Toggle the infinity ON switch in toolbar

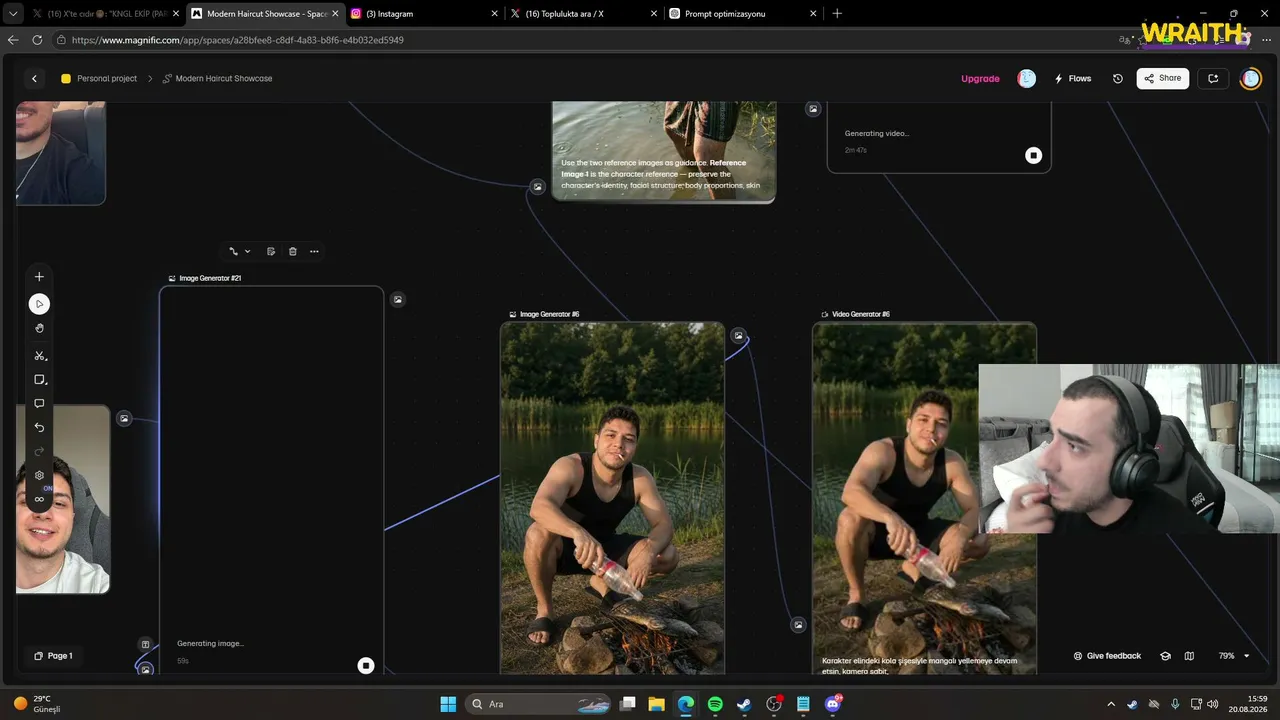pyautogui.click(x=40, y=499)
